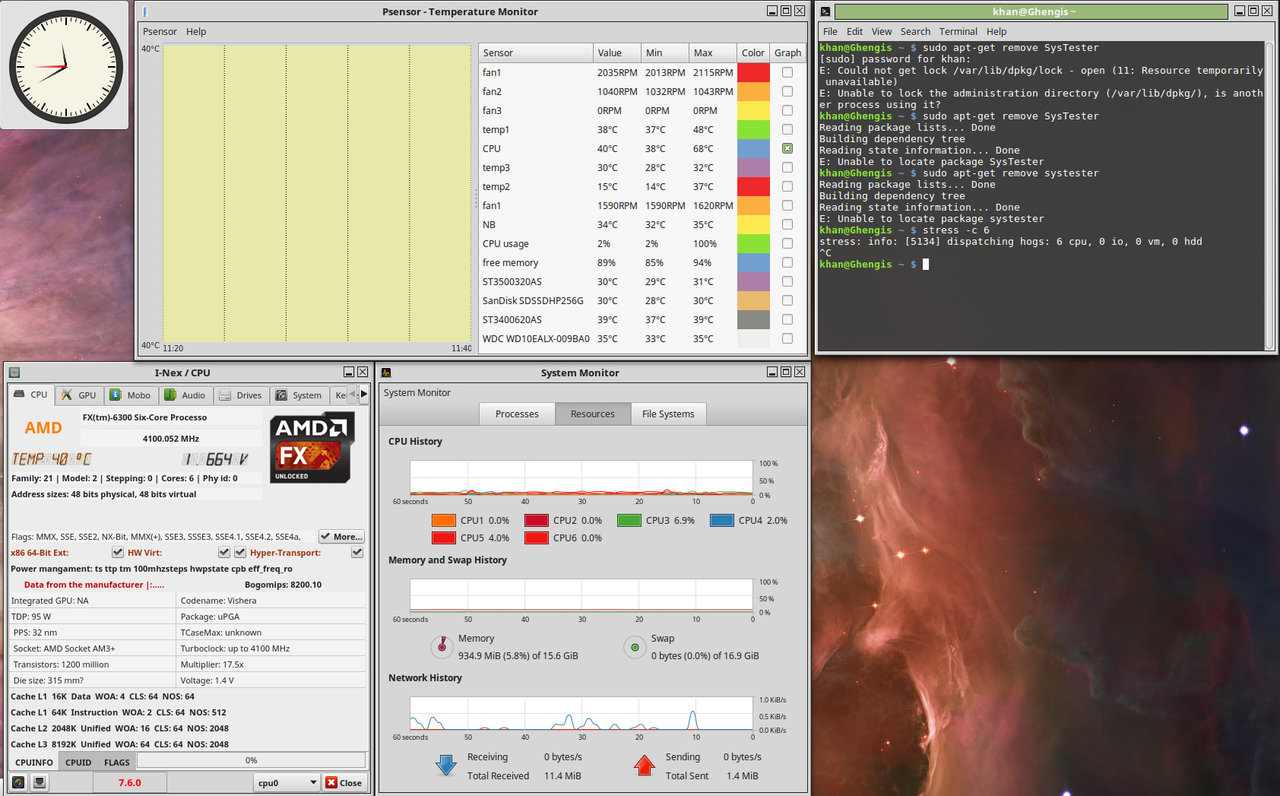Sort sensors by the Value column header
The width and height of the screenshot is (1280, 796).
[x=609, y=53]
